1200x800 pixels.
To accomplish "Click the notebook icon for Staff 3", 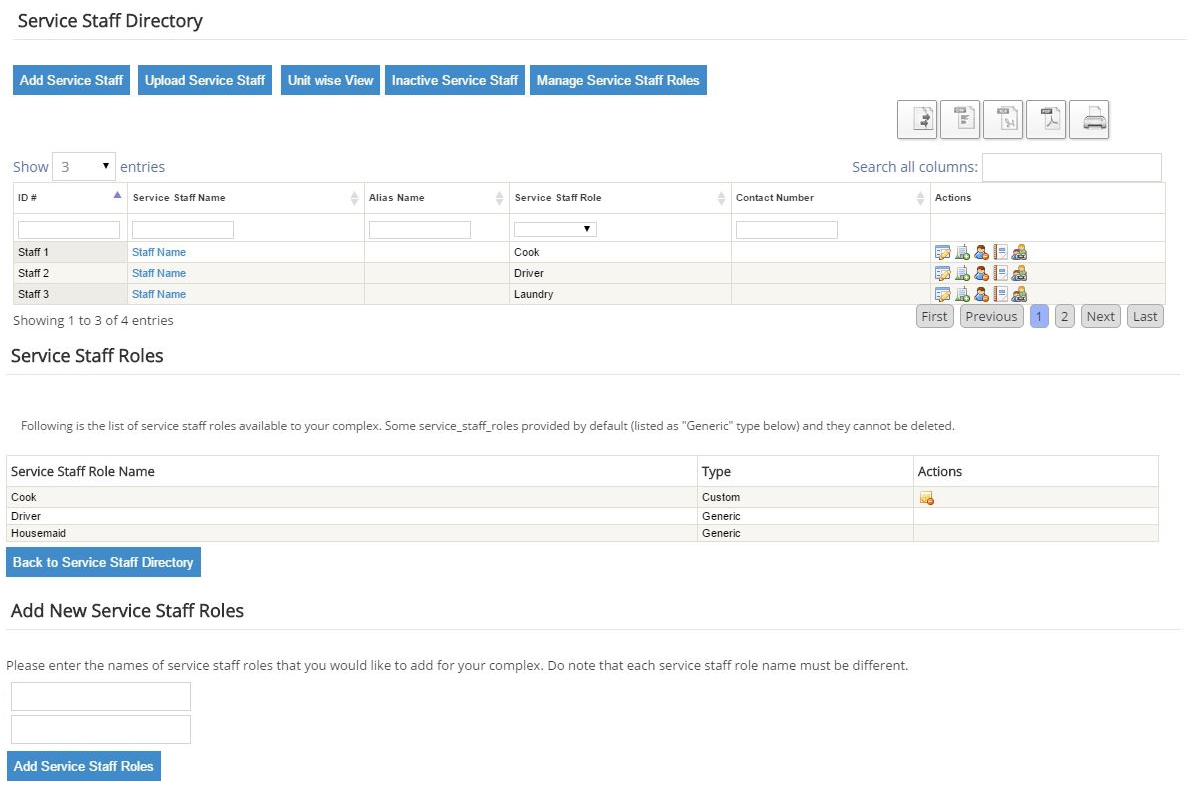I will click(1000, 294).
